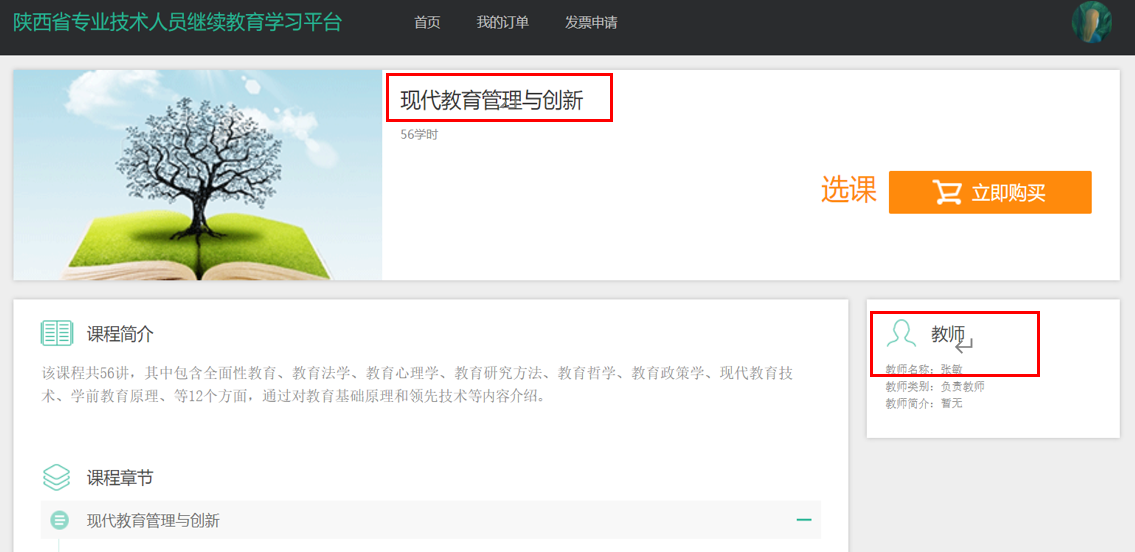
Task: Go to 首页 in the navigation bar
Action: 427,22
